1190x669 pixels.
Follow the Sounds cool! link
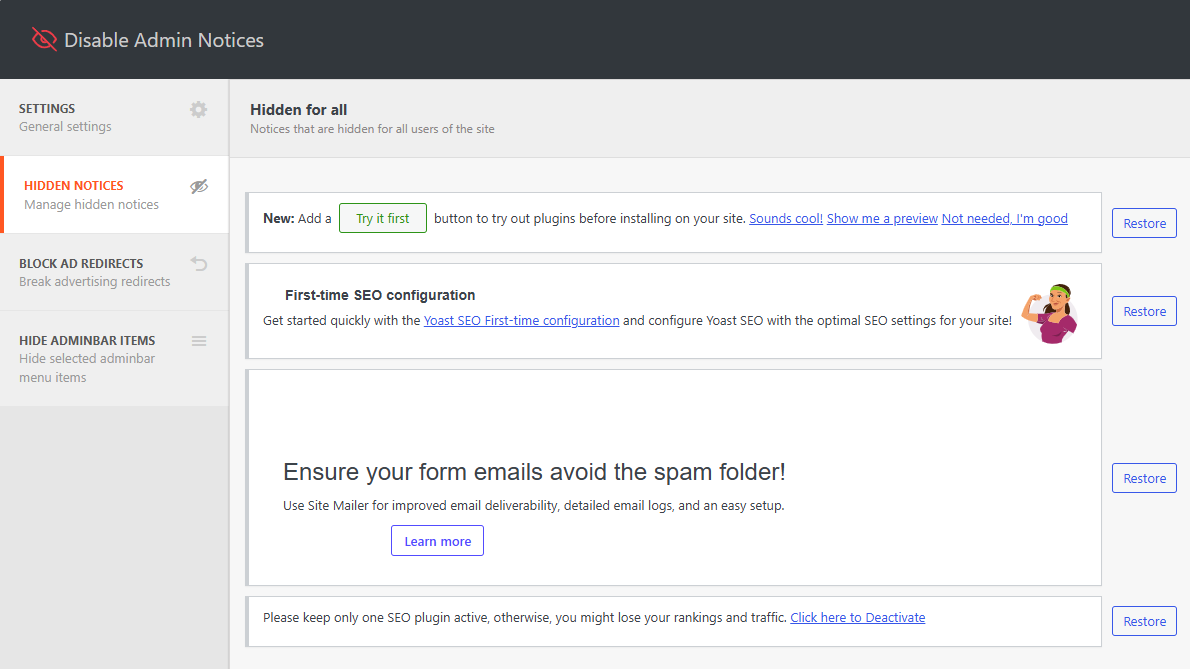point(786,218)
